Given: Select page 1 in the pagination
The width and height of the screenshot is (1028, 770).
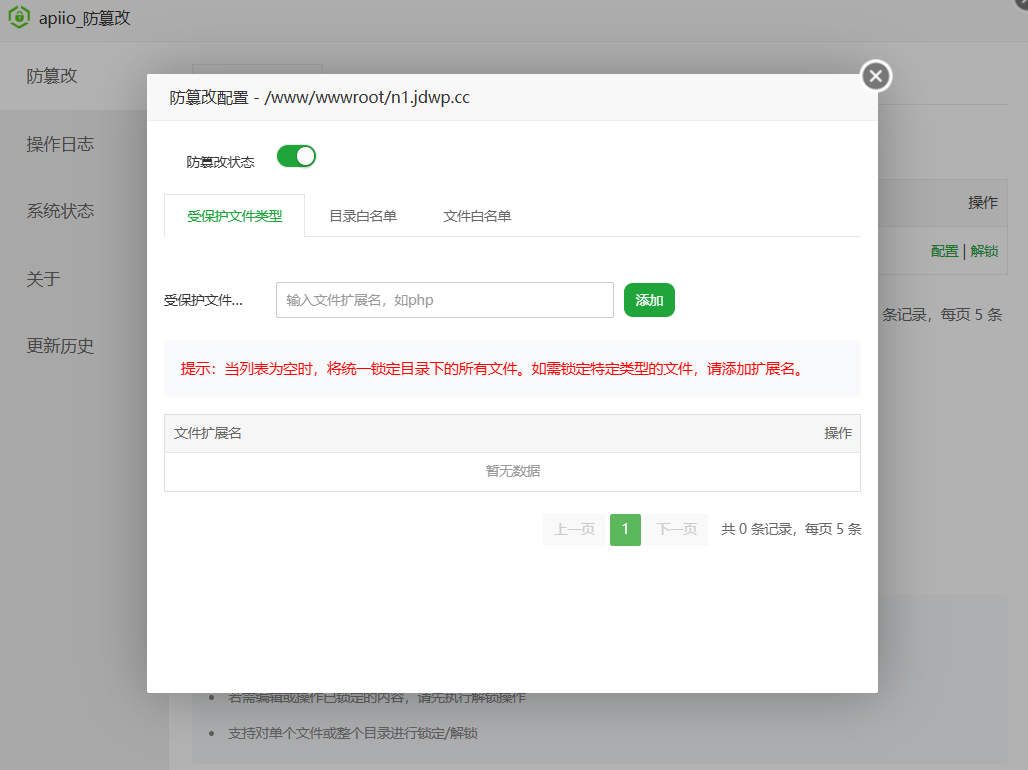Looking at the screenshot, I should point(625,530).
